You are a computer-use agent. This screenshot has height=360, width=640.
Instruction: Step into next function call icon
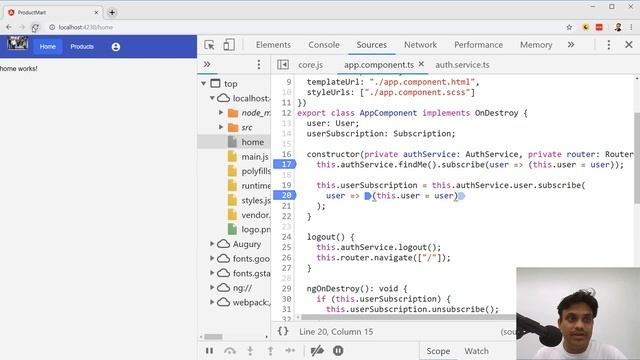pyautogui.click(x=250, y=351)
